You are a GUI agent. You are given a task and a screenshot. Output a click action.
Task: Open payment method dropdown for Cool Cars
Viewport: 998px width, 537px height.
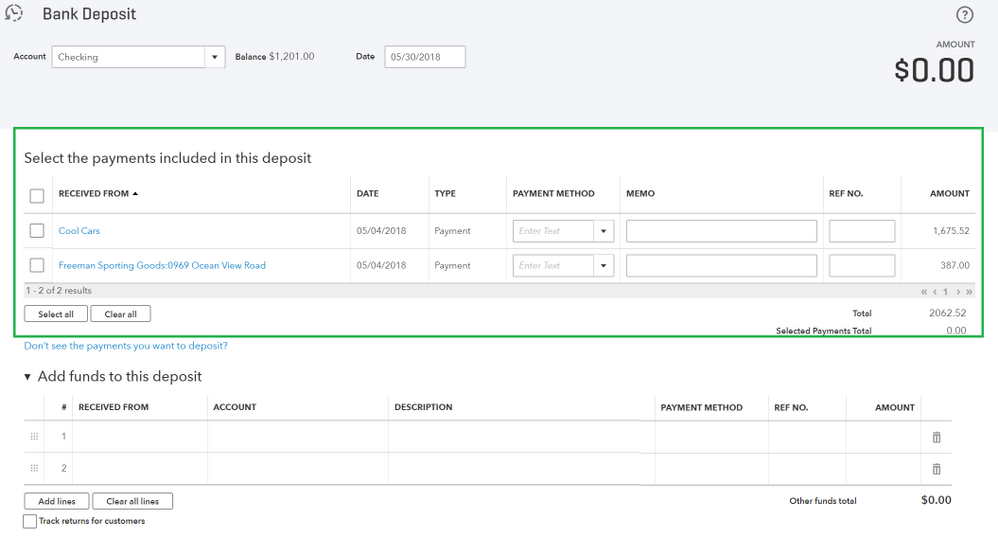point(604,231)
